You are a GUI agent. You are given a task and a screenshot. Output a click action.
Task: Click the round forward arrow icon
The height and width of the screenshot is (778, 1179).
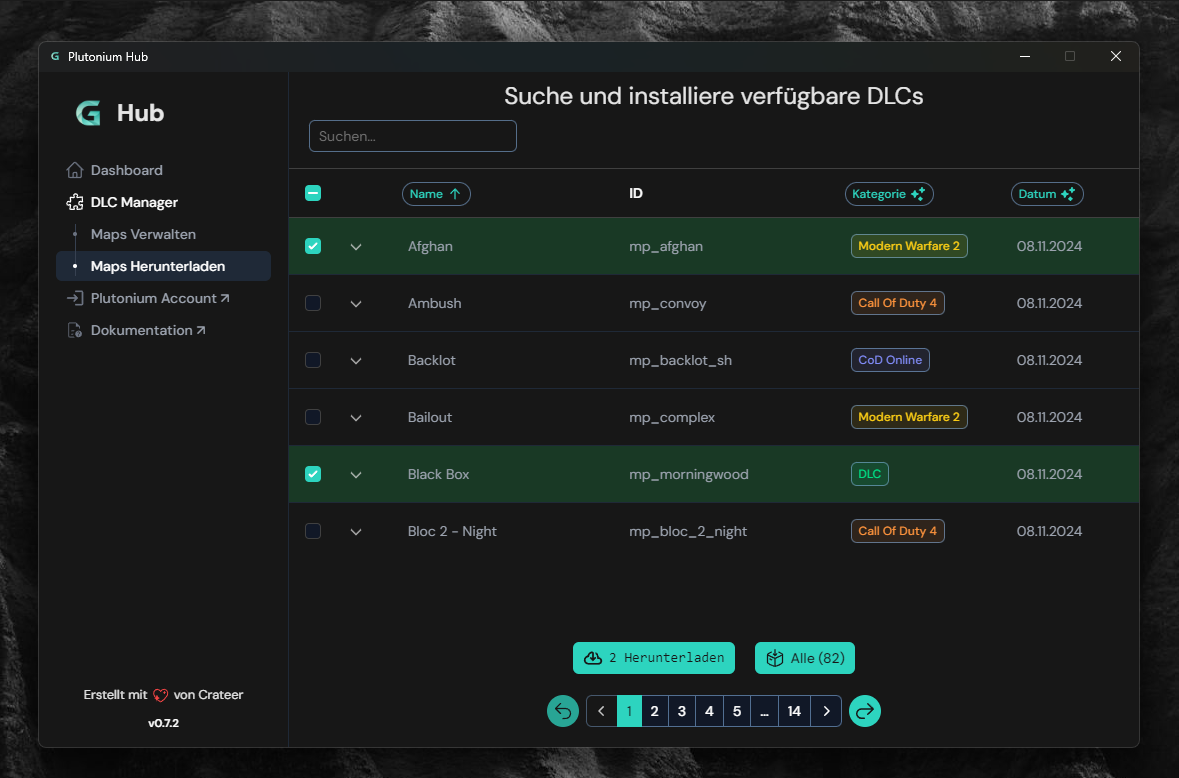(865, 711)
